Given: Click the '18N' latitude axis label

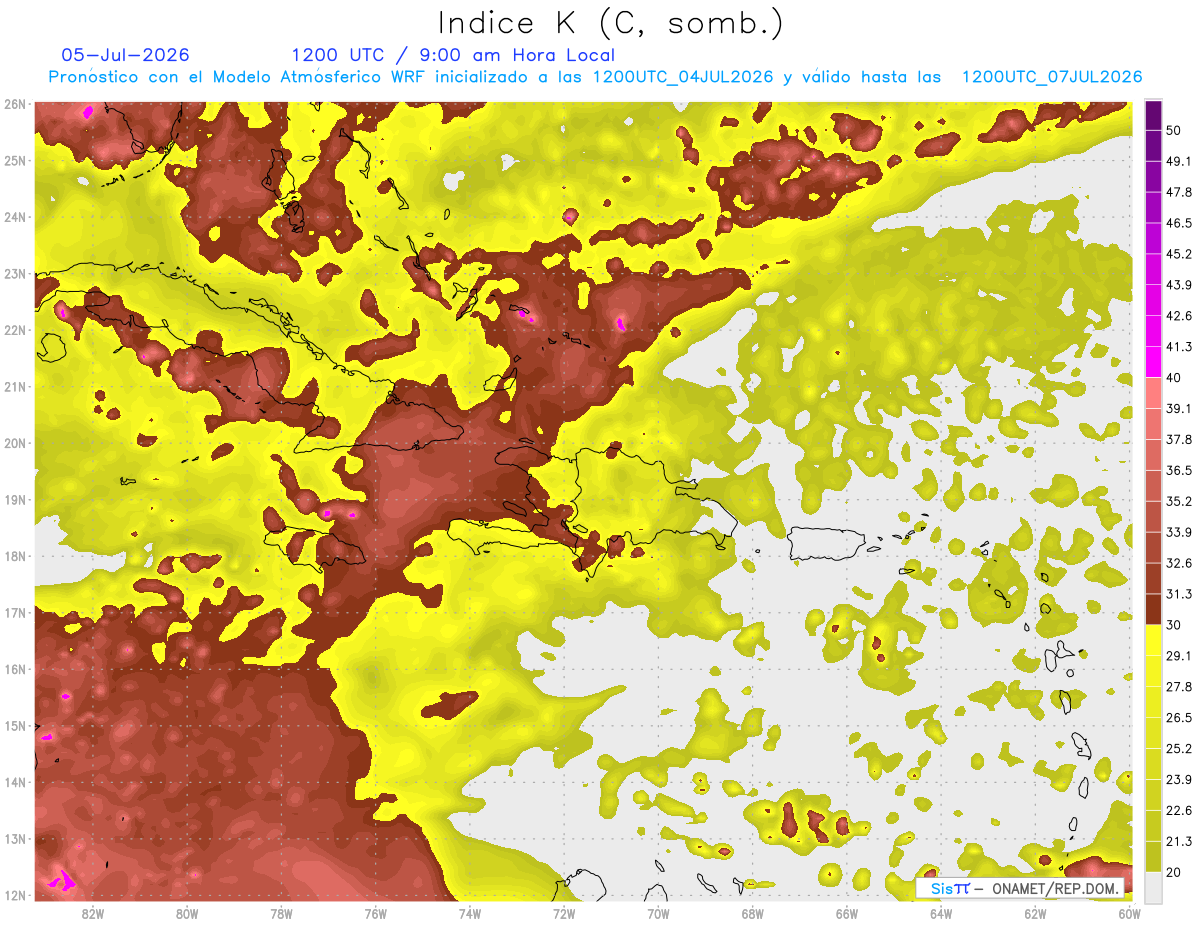Looking at the screenshot, I should point(15,556).
